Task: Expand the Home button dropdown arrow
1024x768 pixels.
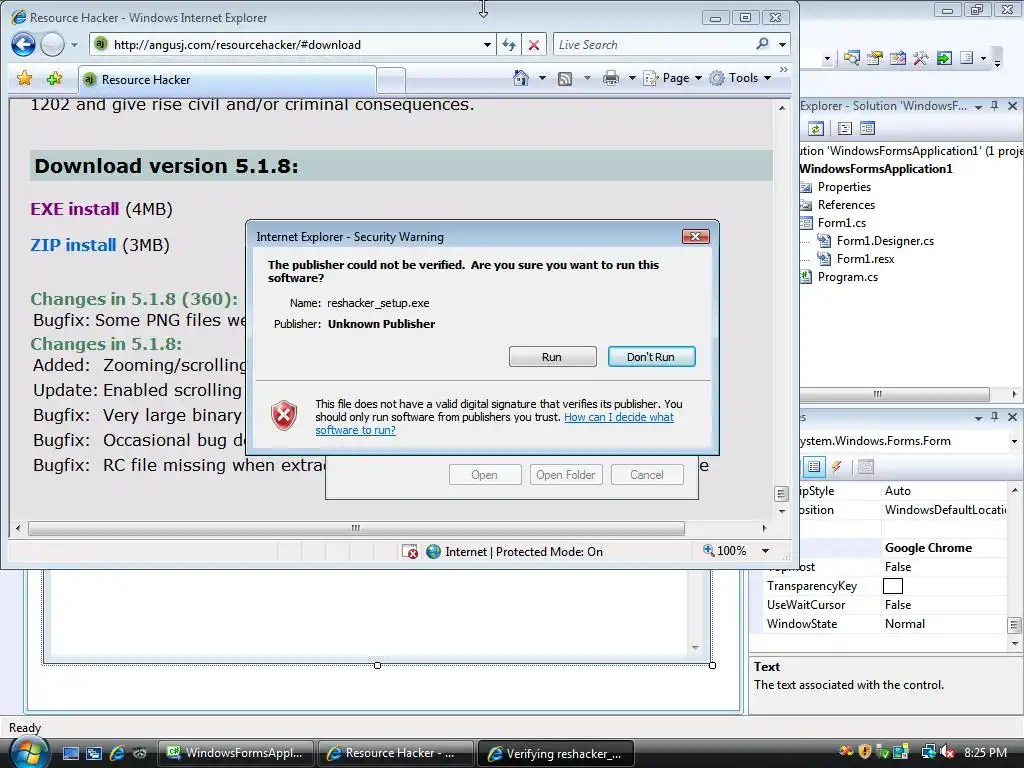Action: pos(542,78)
